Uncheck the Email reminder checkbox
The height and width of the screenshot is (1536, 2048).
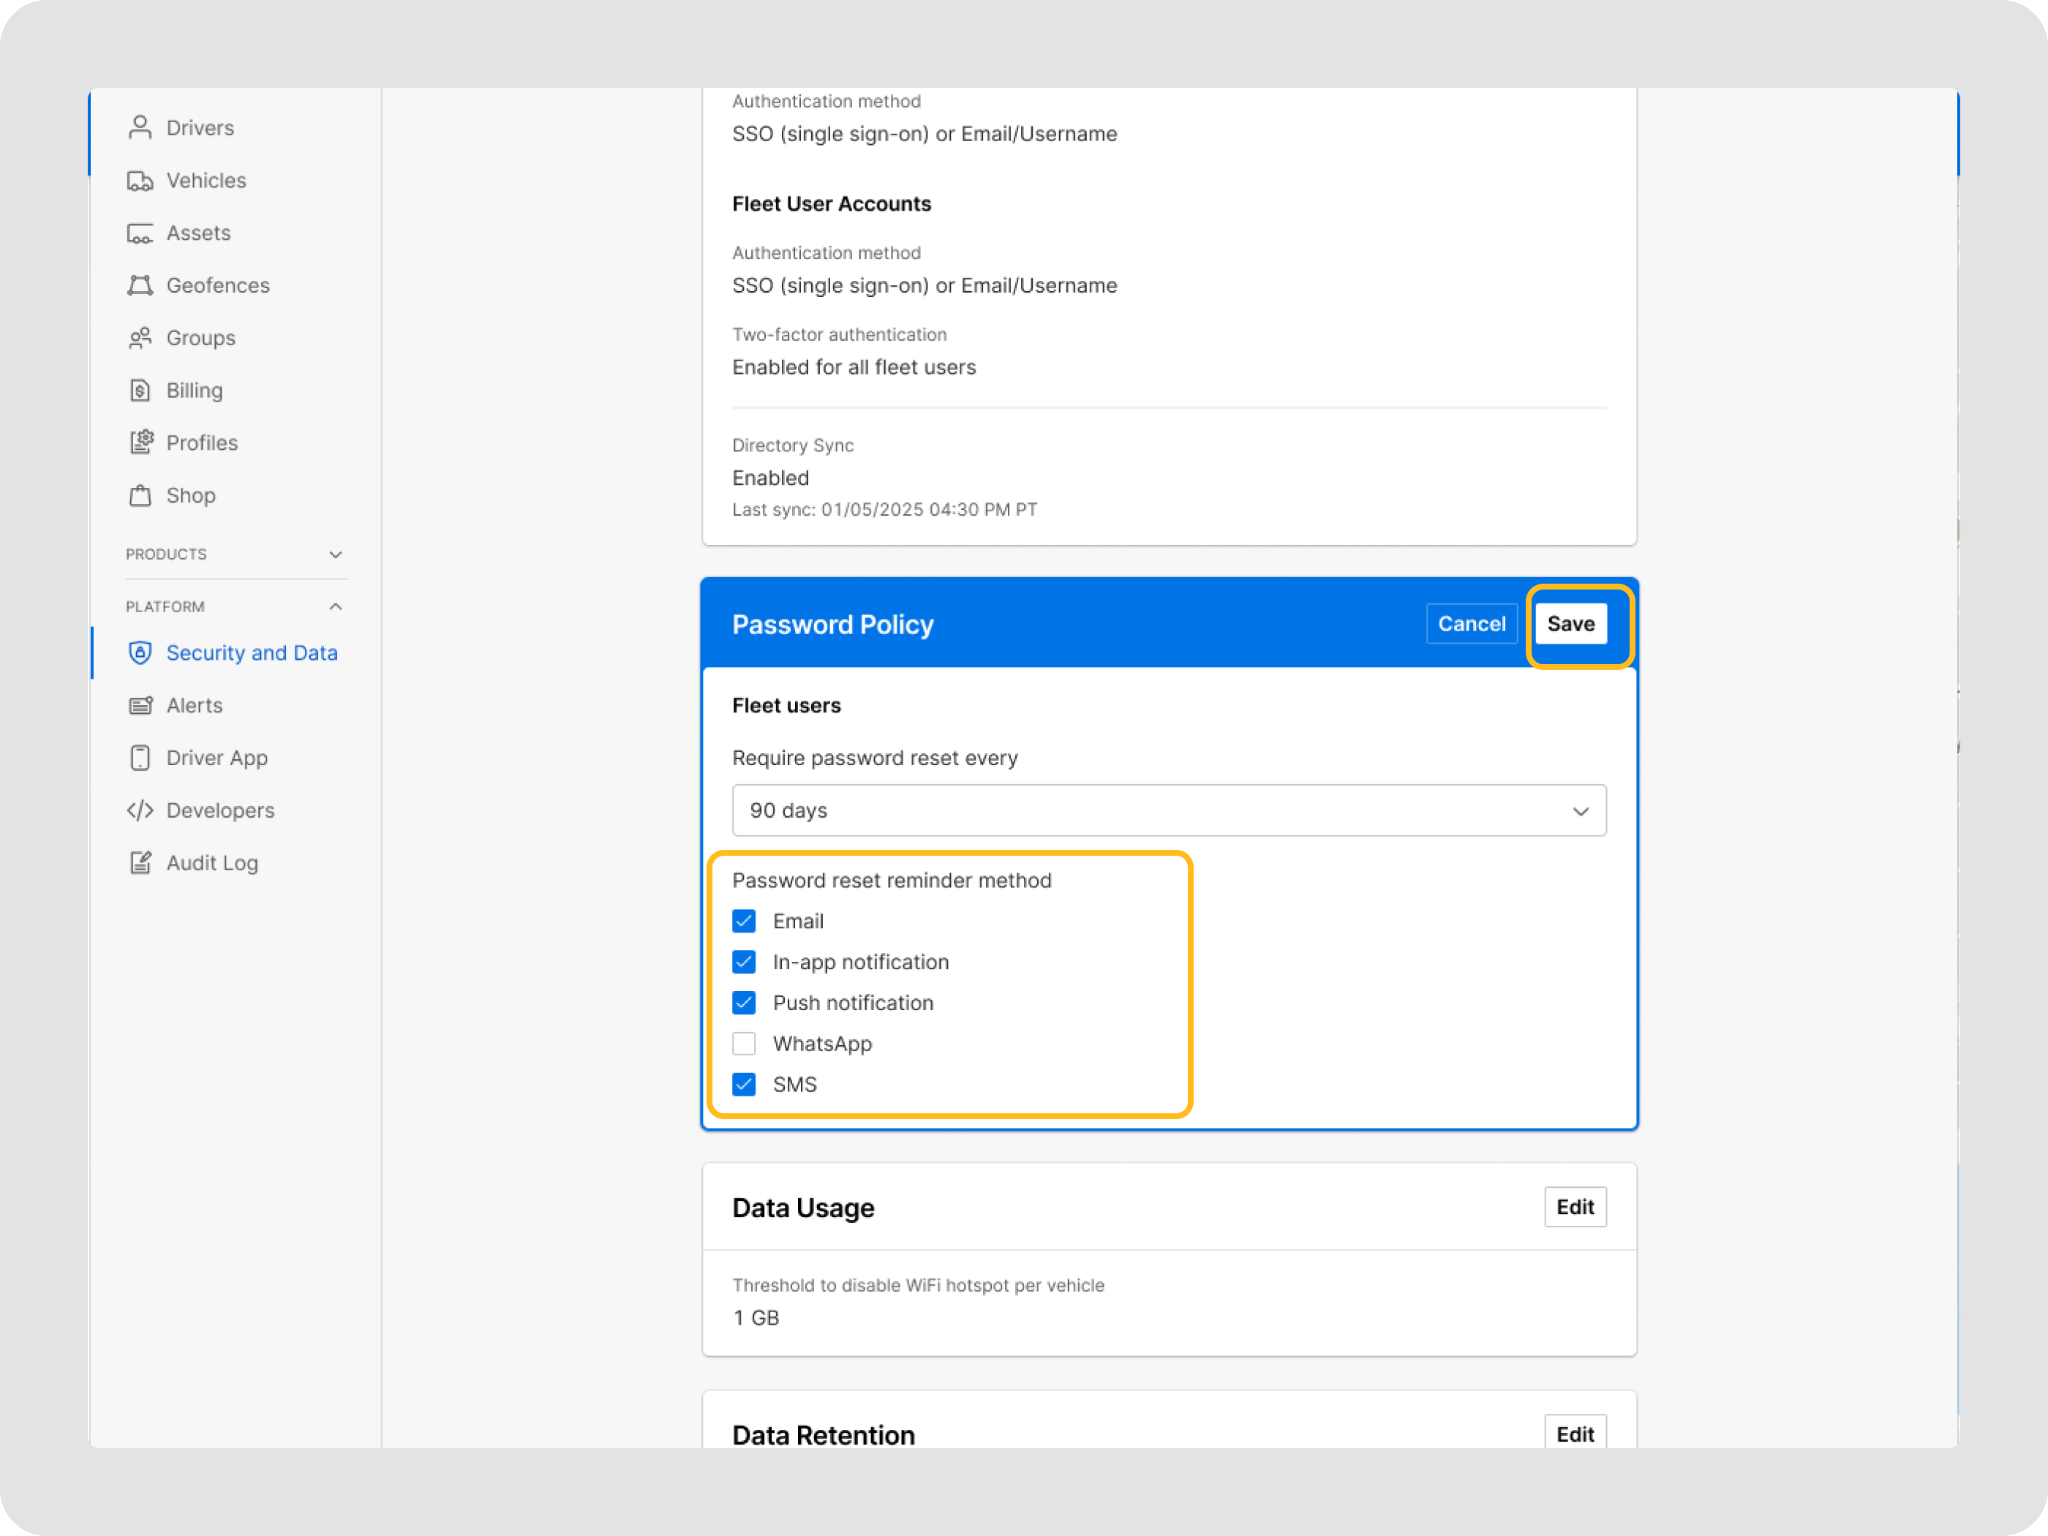[x=744, y=921]
